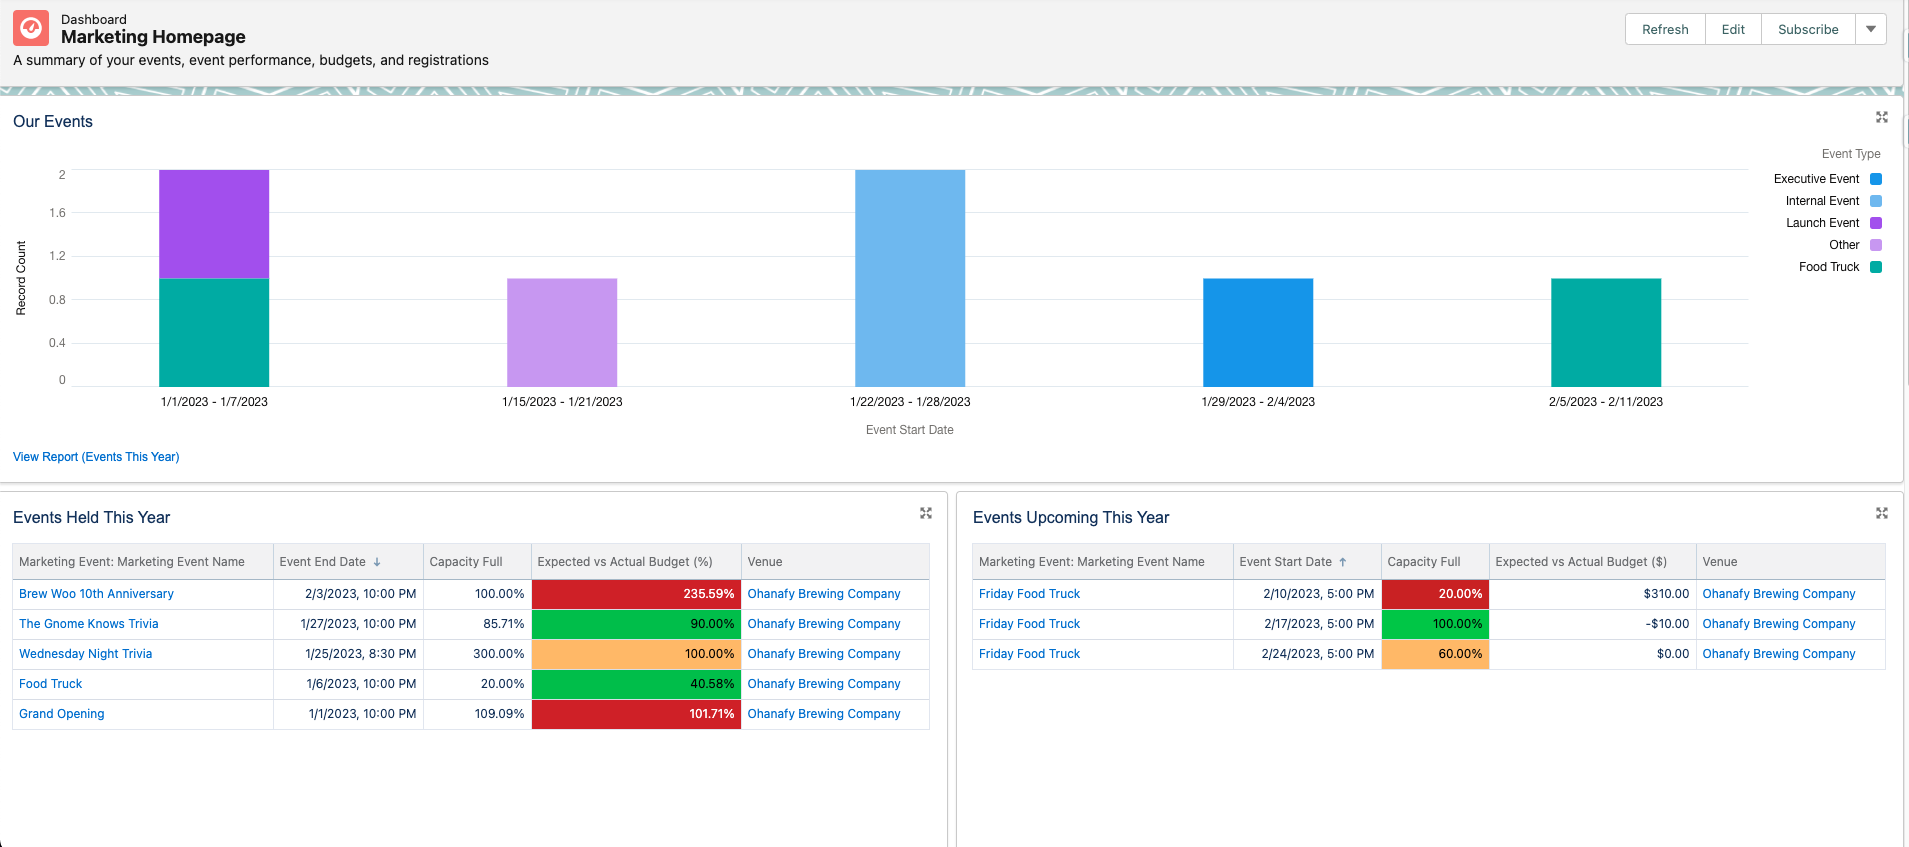Open Friday Food Truck on 2/10/2023
The width and height of the screenshot is (1909, 847).
point(1029,594)
